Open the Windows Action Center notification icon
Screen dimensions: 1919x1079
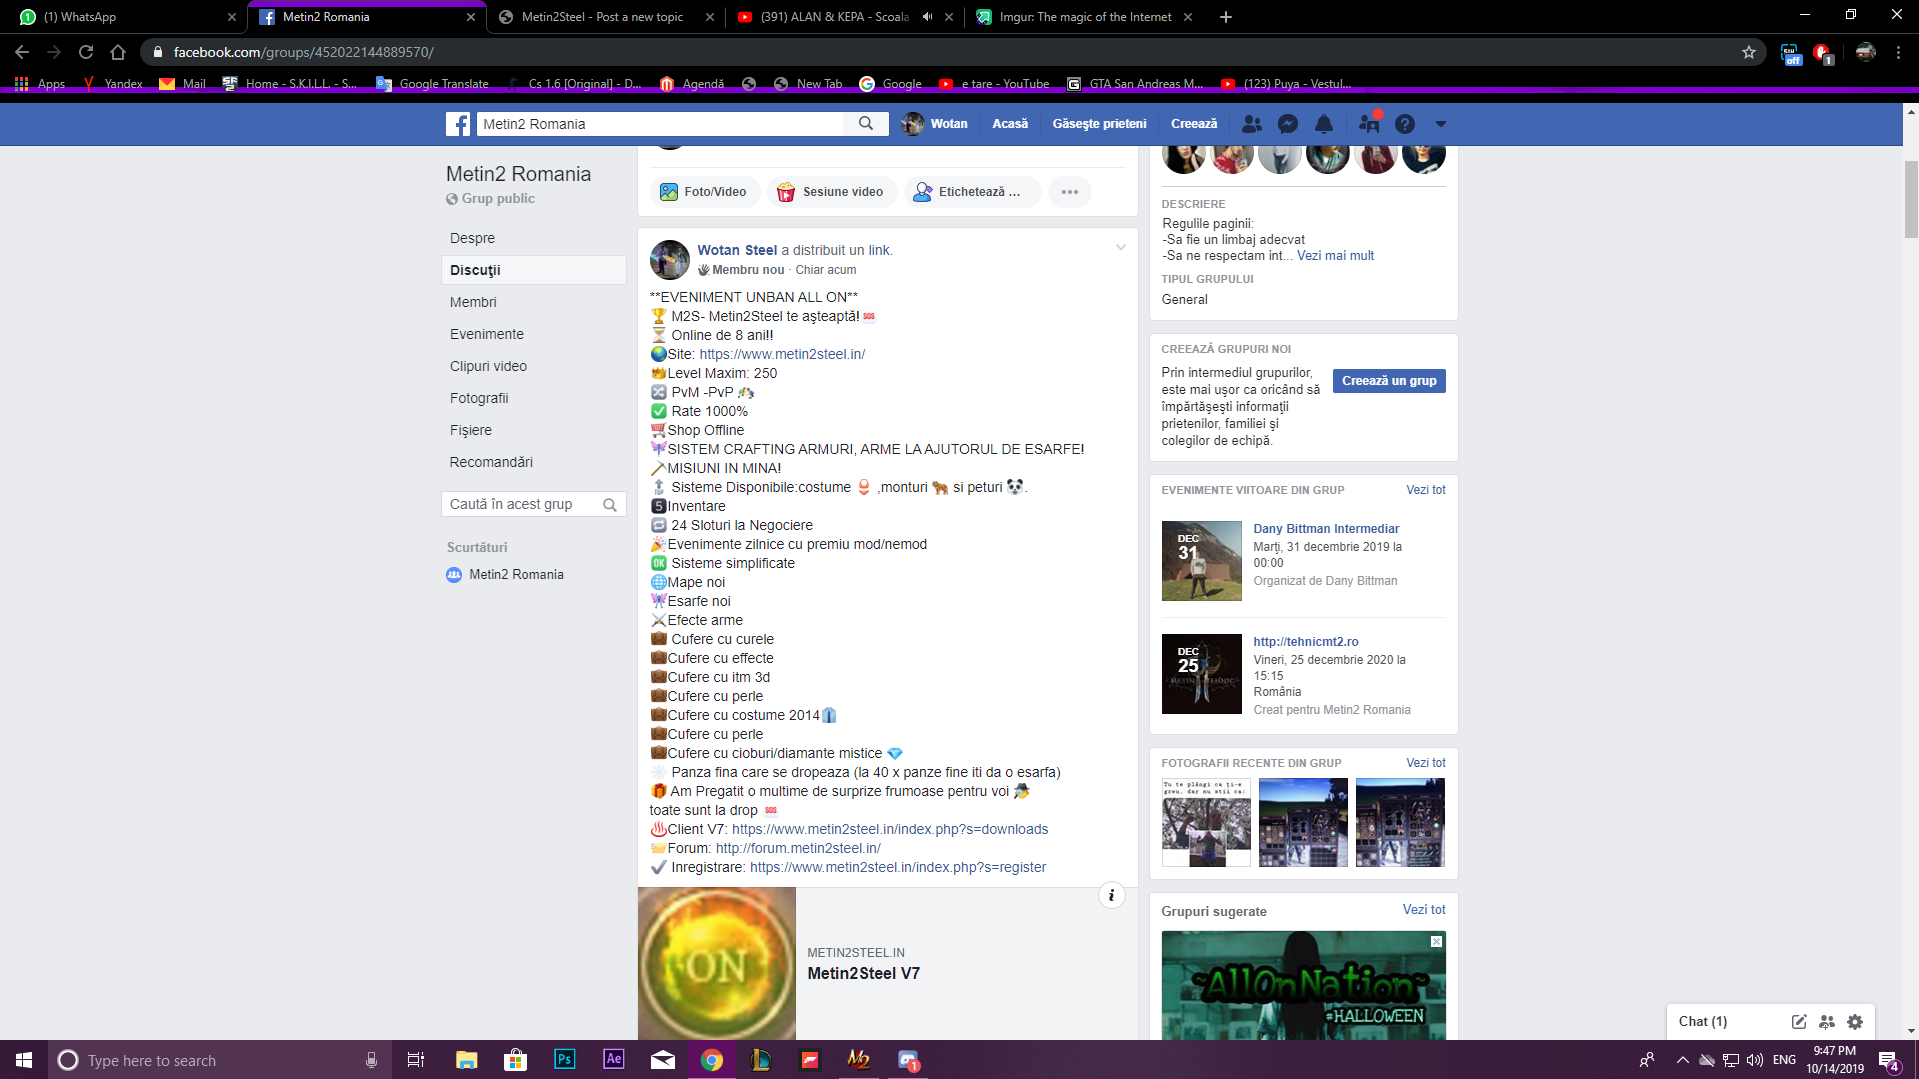(x=1889, y=1061)
